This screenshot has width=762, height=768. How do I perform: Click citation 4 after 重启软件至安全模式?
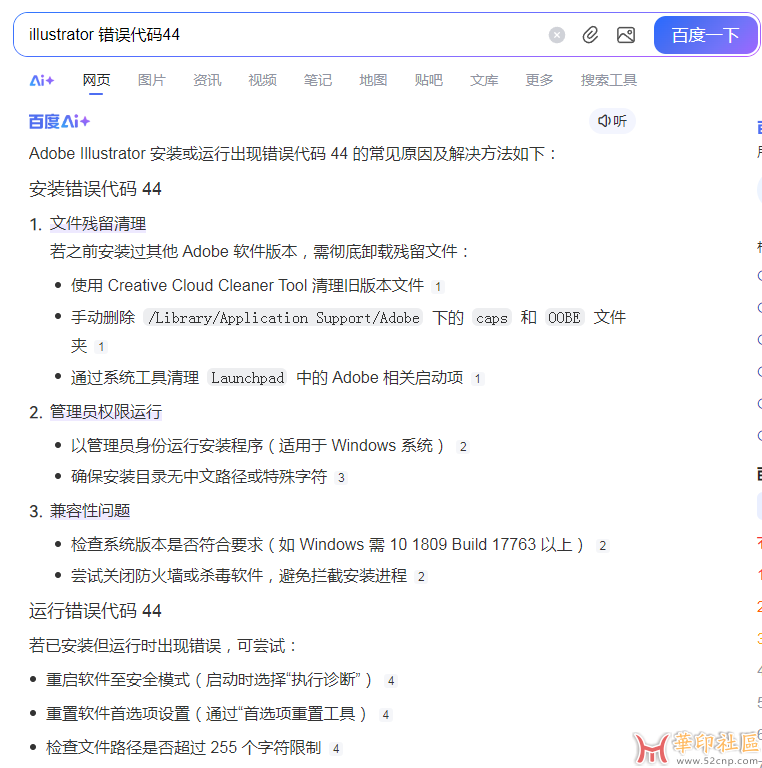point(391,681)
